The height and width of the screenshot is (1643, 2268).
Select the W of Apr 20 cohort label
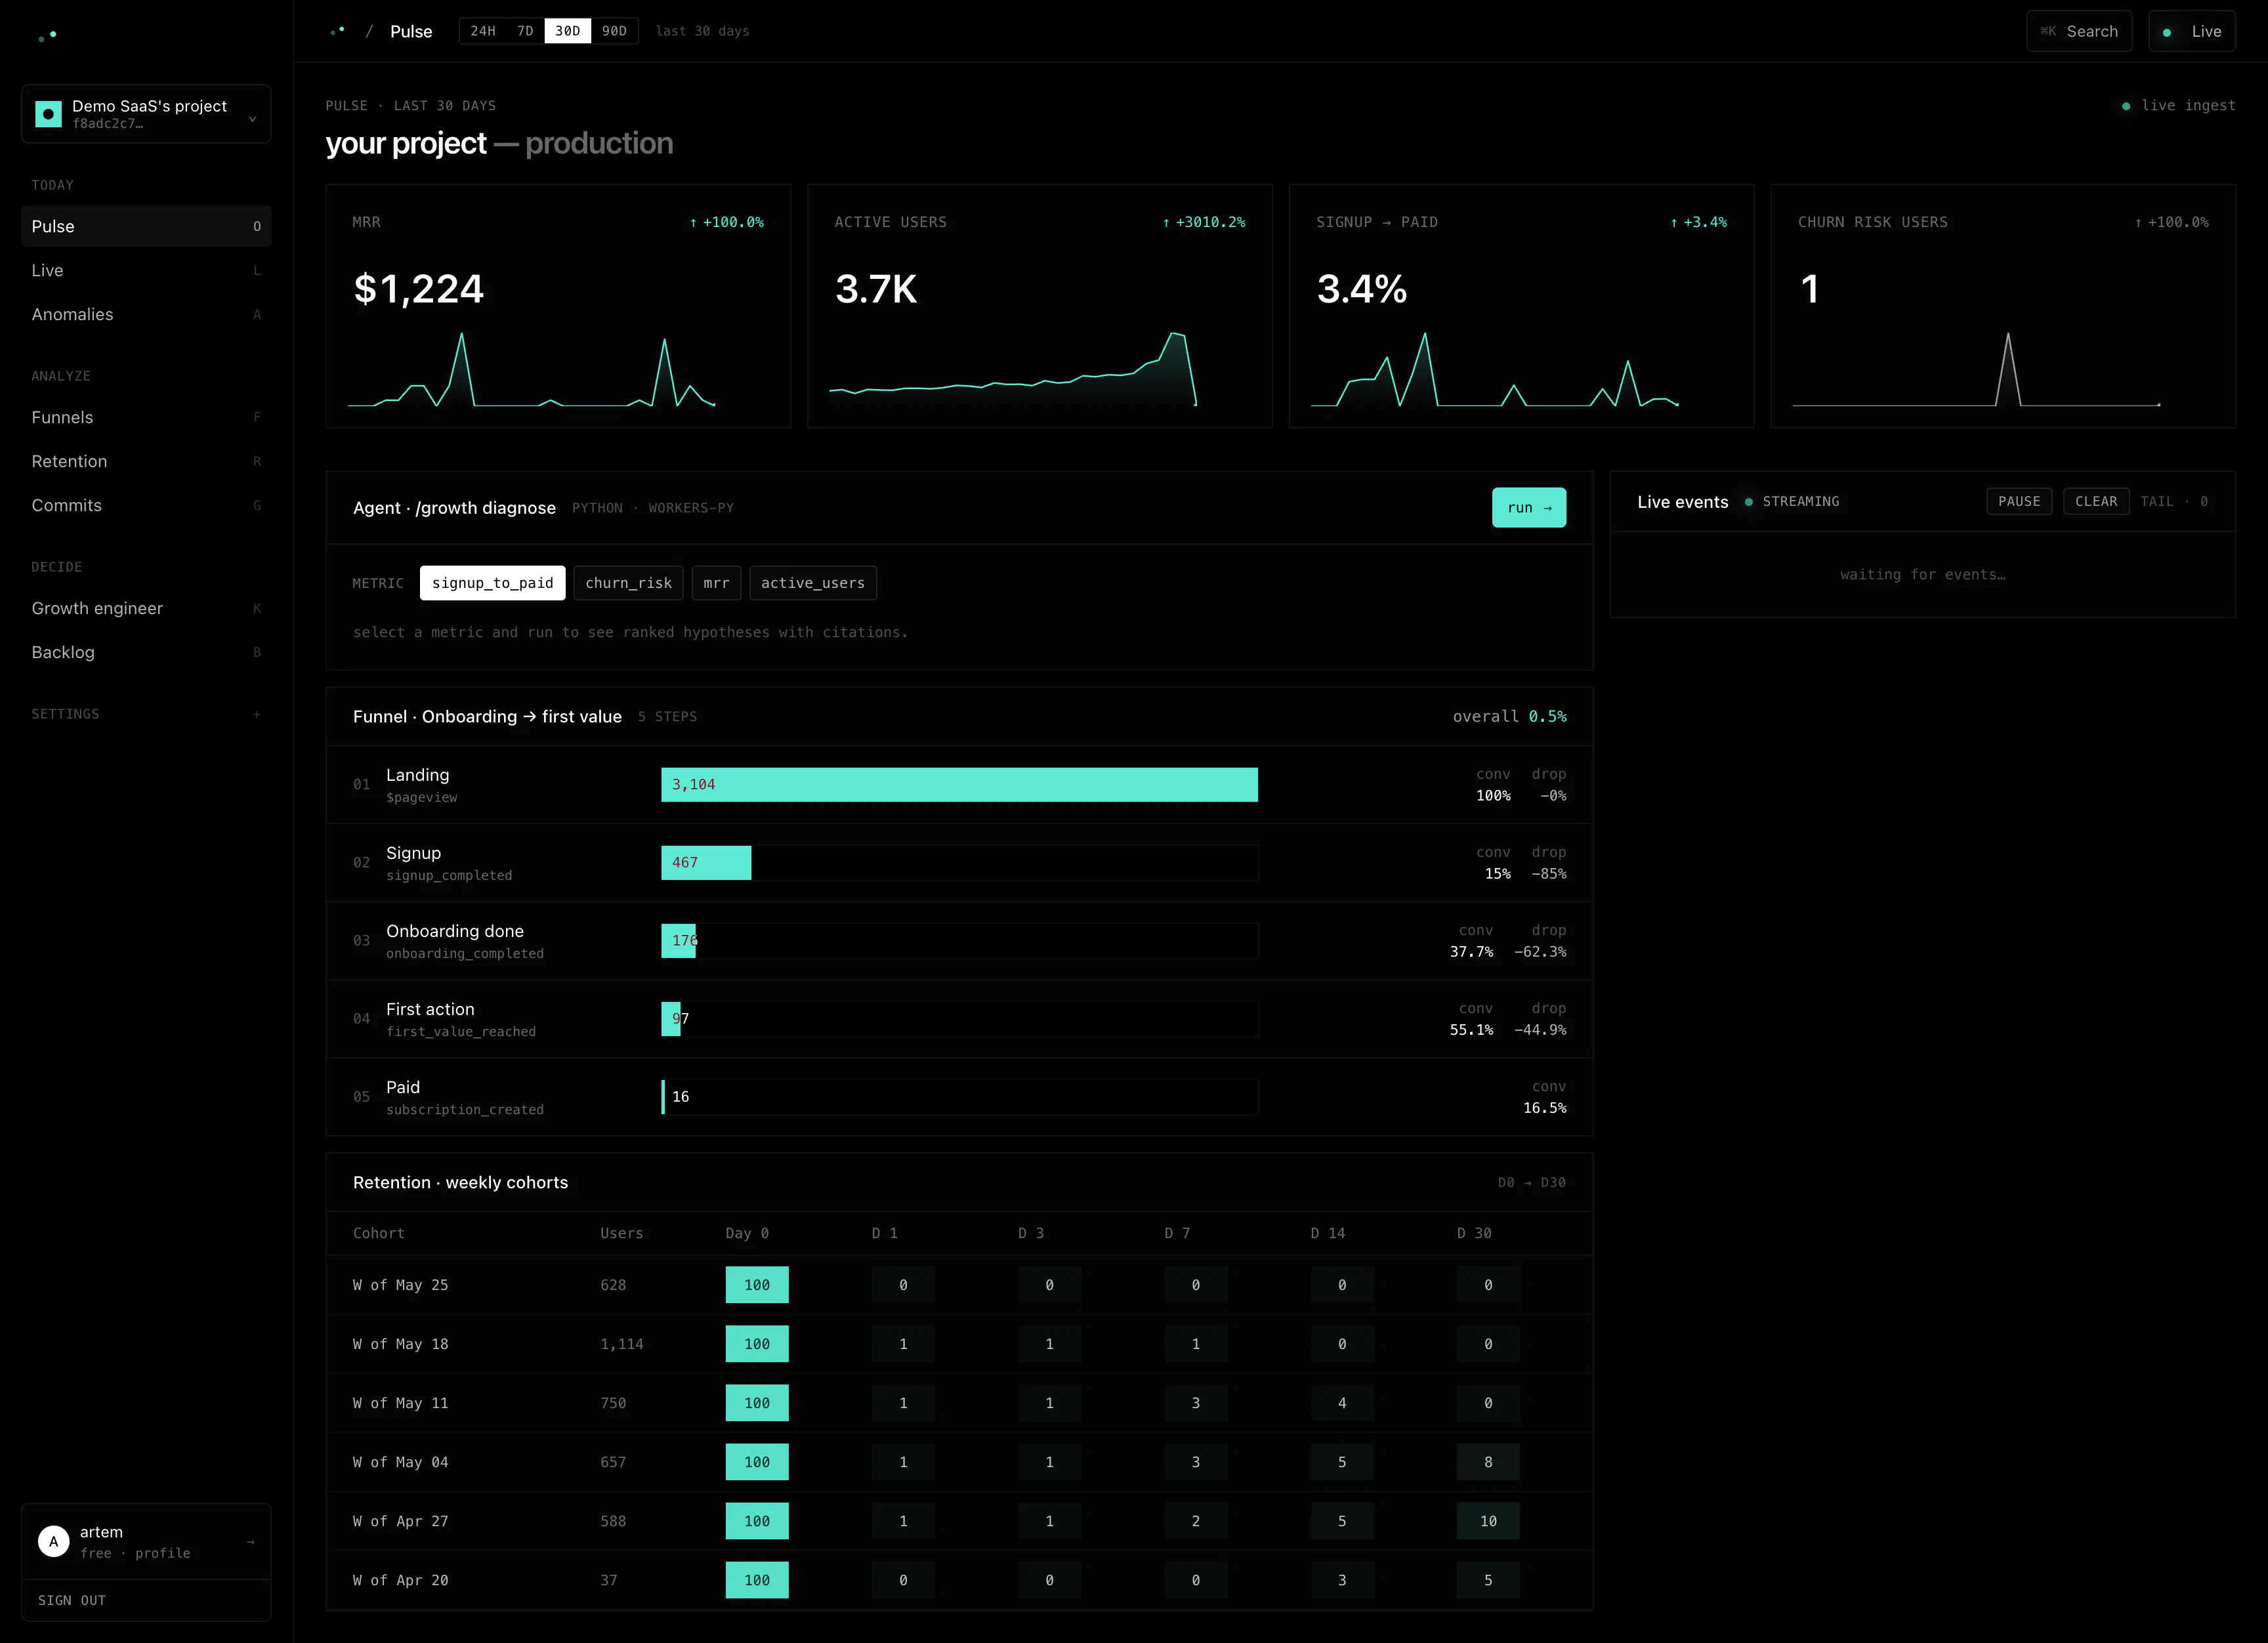tap(400, 1580)
